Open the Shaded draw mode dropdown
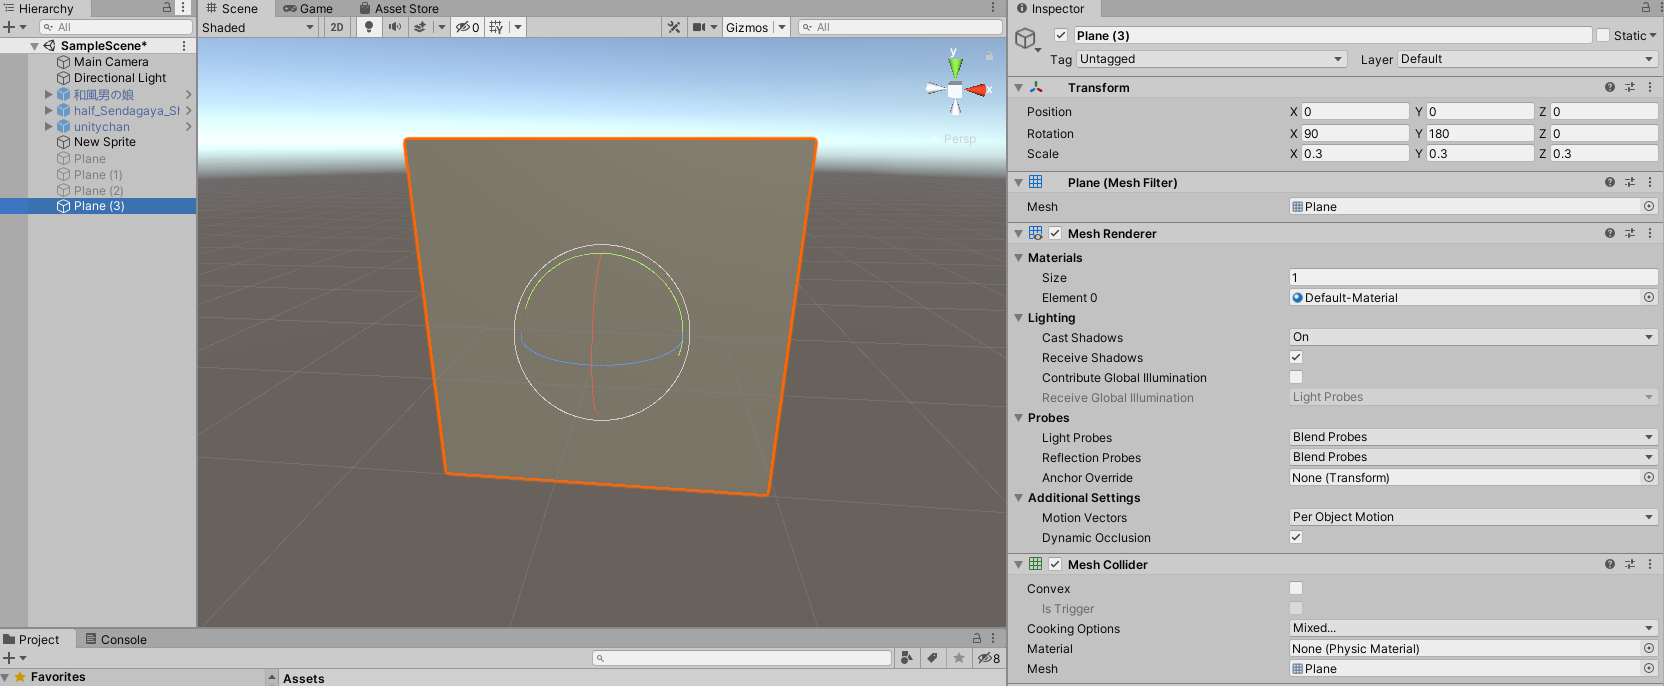This screenshot has height=686, width=1664. [x=258, y=27]
